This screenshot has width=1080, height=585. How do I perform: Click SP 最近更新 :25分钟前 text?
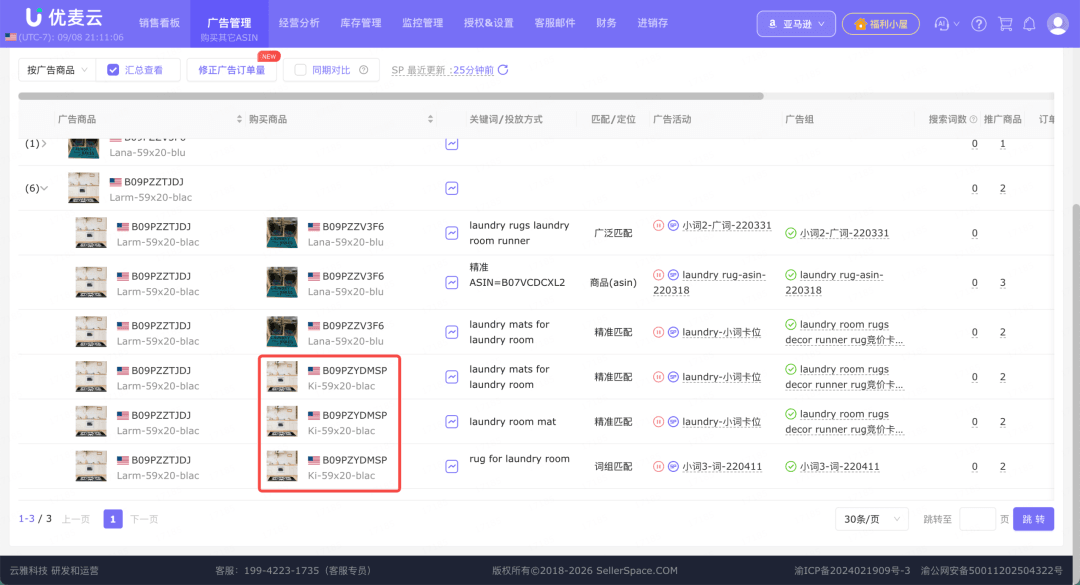(442, 70)
